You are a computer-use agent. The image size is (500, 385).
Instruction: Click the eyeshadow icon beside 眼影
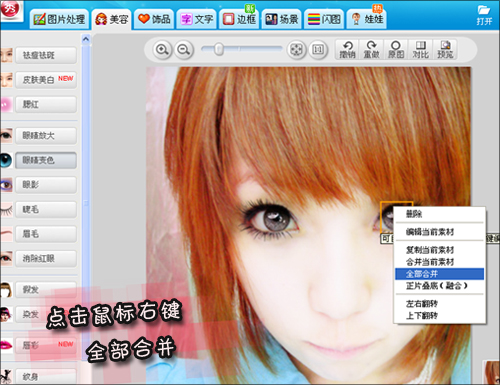click(x=6, y=185)
